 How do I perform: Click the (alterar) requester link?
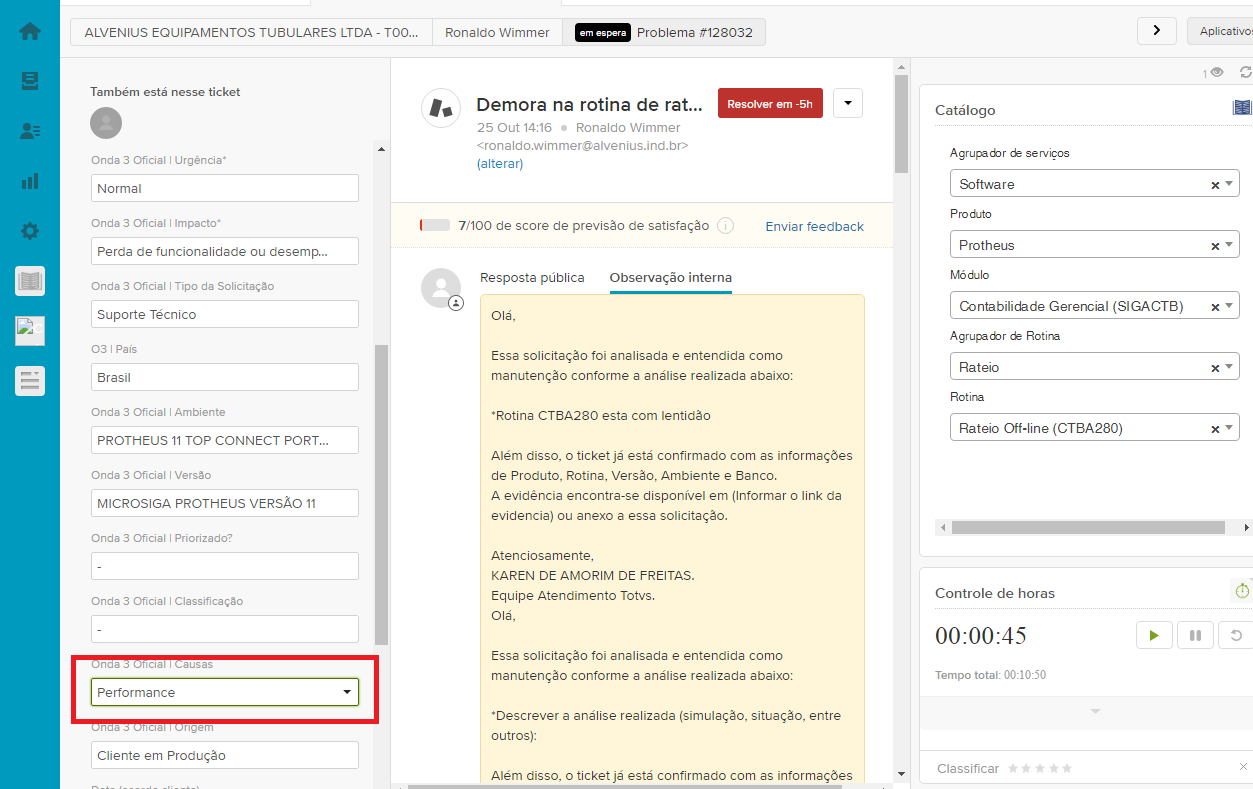500,164
